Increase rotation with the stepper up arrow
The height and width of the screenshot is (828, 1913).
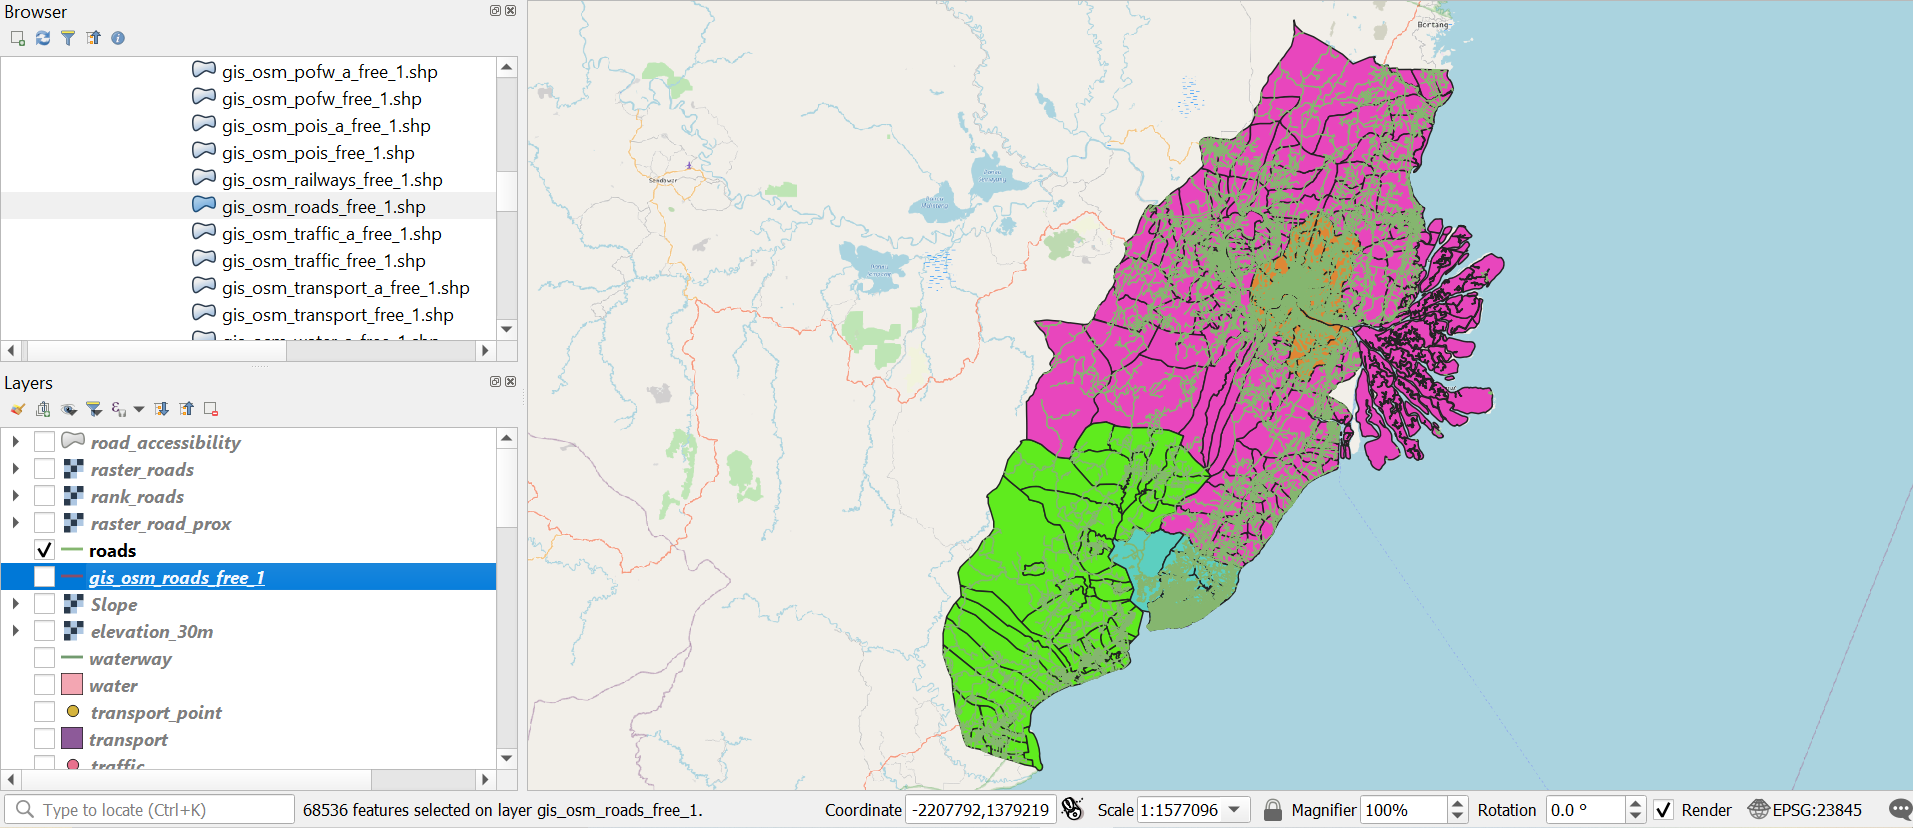1636,804
